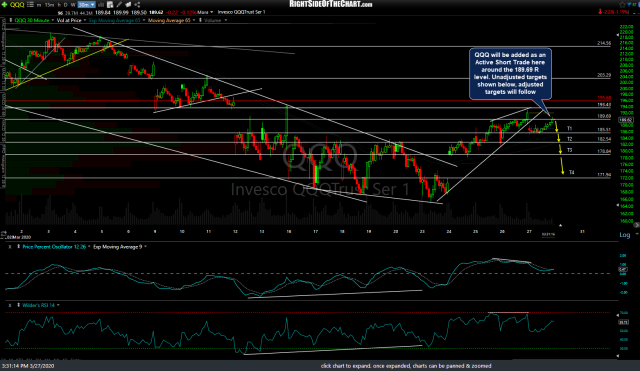Click the move handle before Volume label
The width and height of the screenshot is (640, 371).
click(x=200, y=20)
